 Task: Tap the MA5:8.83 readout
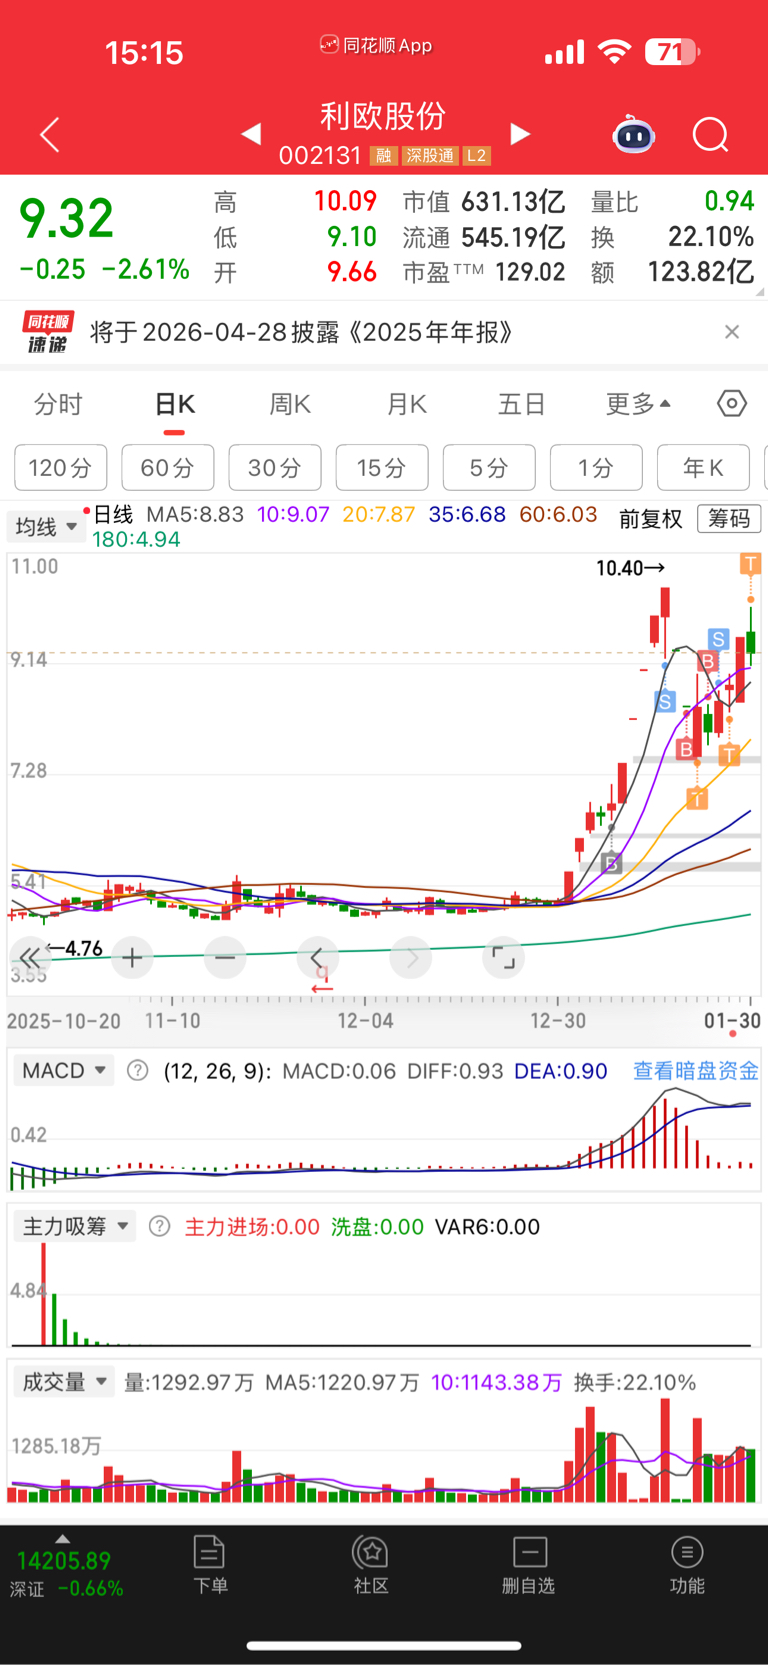pos(195,515)
